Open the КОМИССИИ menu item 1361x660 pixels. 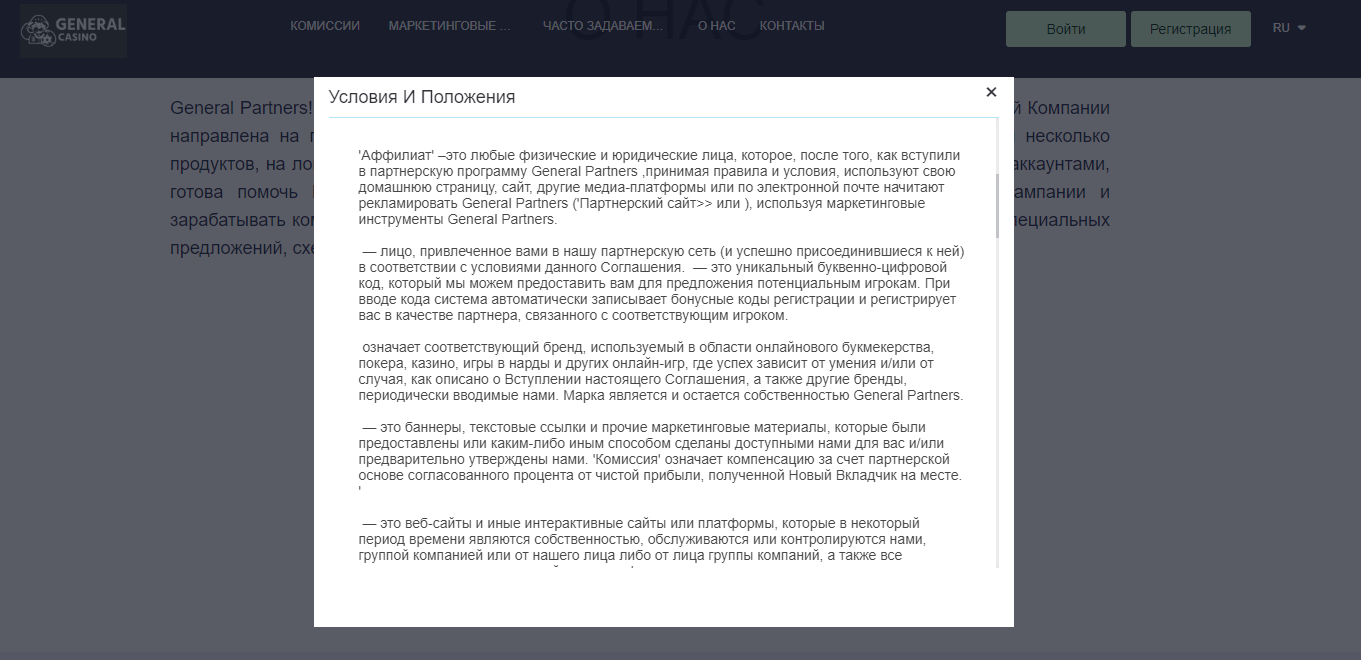325,26
